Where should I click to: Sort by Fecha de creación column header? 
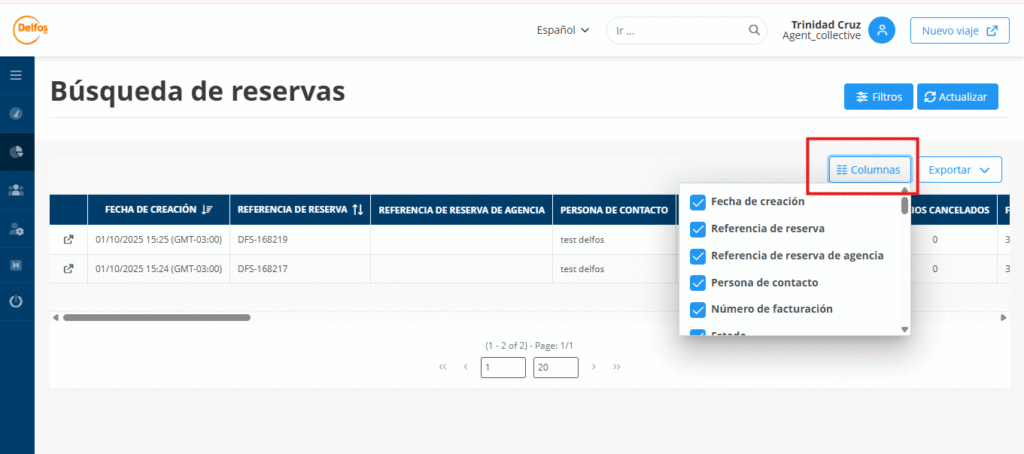click(152, 209)
